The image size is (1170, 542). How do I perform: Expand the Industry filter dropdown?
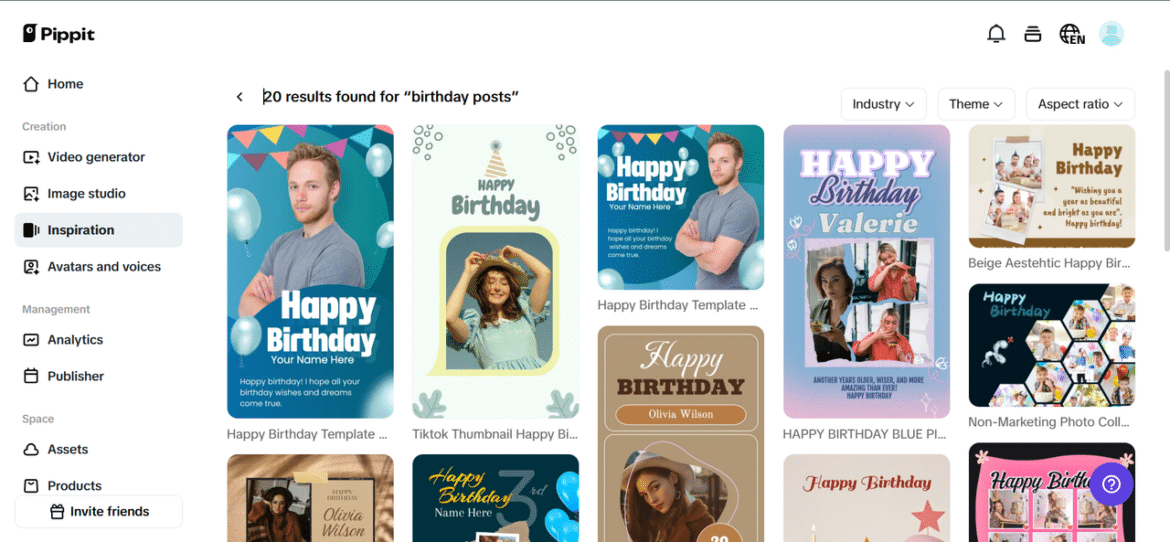coord(883,104)
